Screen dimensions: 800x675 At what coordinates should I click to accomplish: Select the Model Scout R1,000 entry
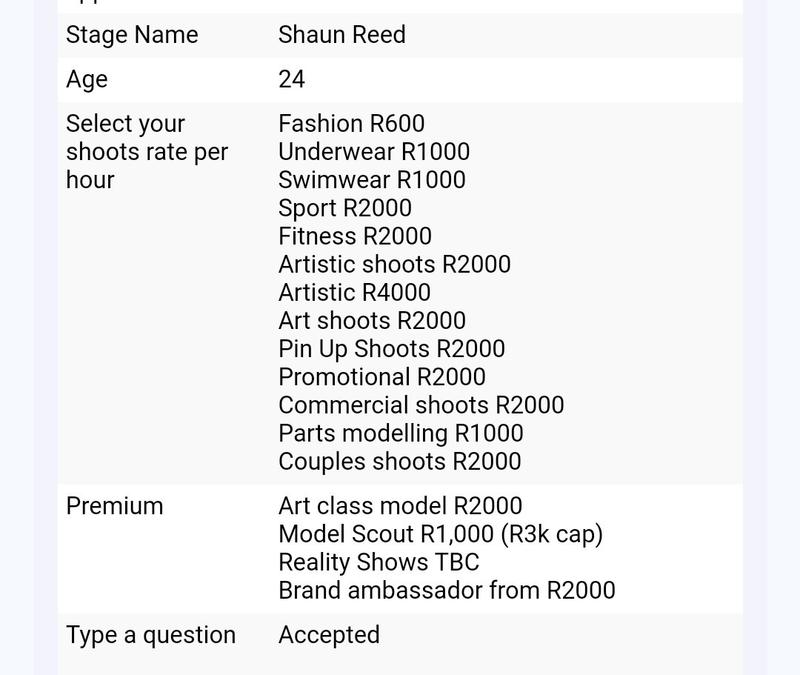coord(440,534)
